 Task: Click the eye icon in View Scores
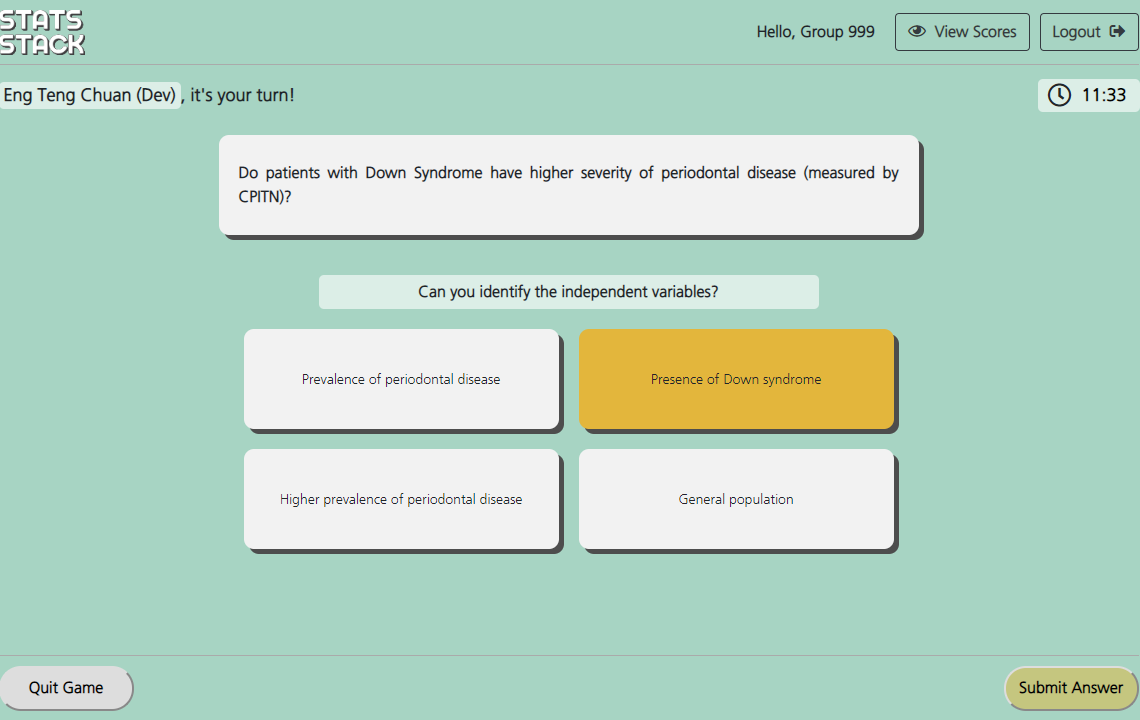click(916, 32)
